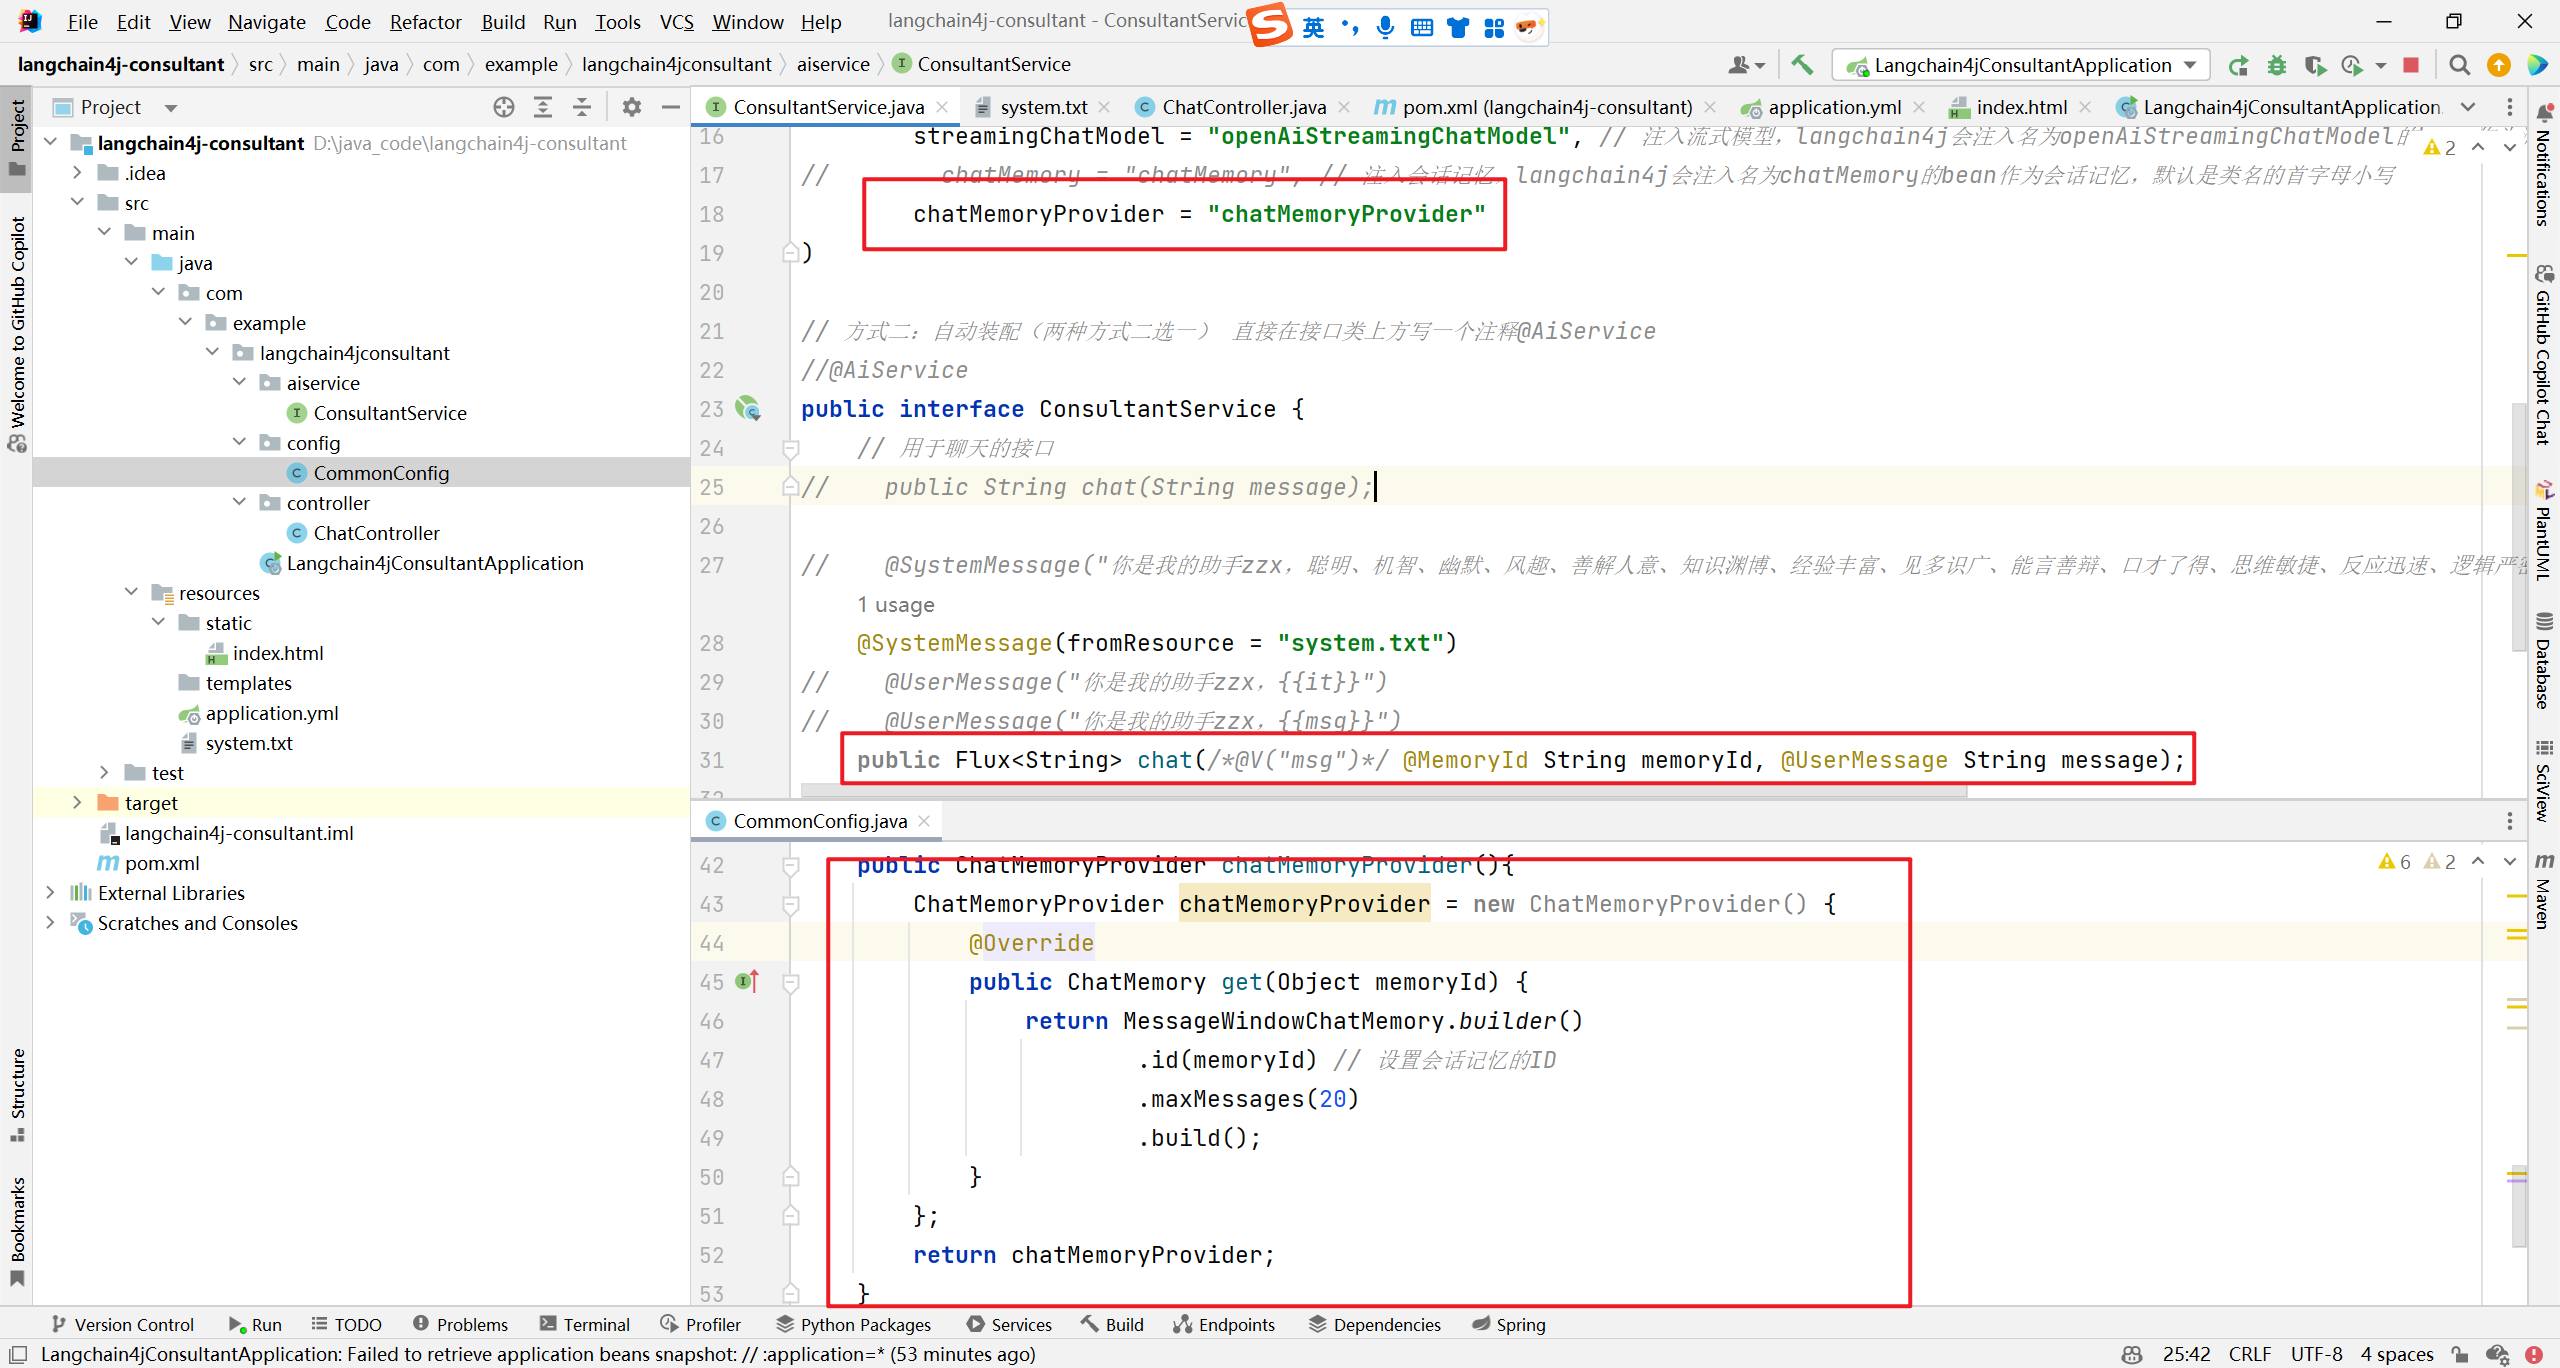Collapse all icon in Project panel

click(582, 107)
